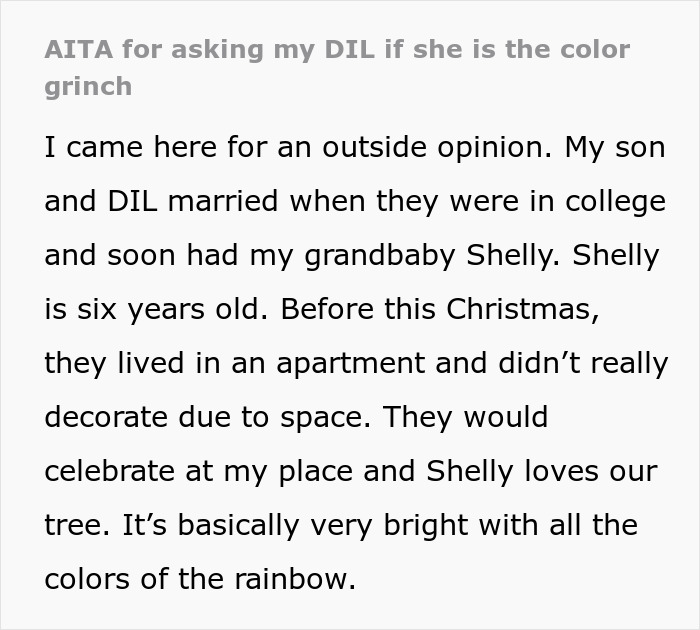700x630 pixels.
Task: Click the post title starting with 'AITA for asking'
Action: pos(337,49)
